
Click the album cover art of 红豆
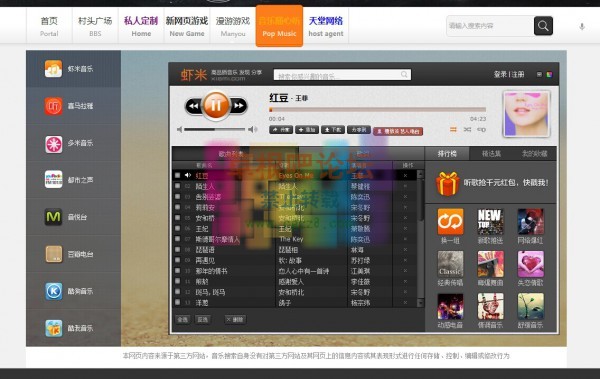coord(526,114)
